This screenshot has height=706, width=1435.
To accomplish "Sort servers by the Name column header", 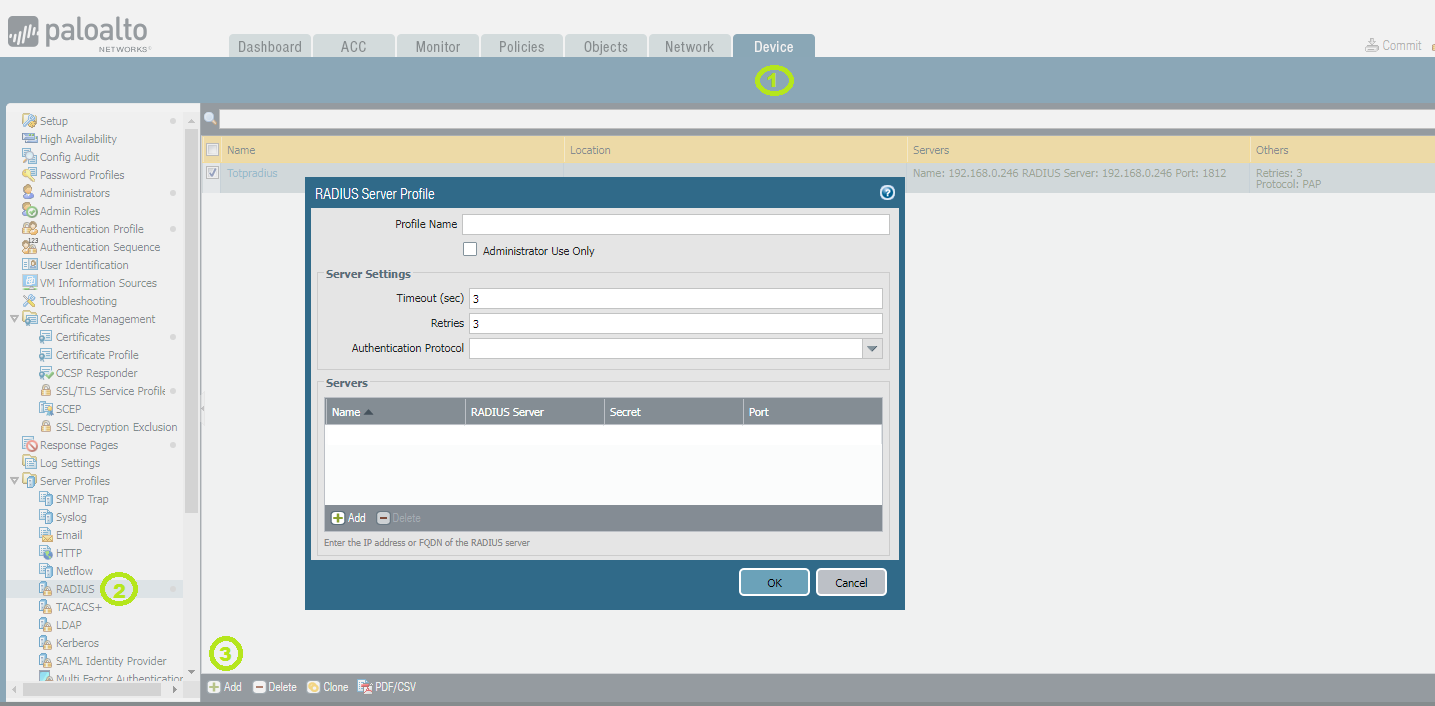I will pyautogui.click(x=347, y=412).
